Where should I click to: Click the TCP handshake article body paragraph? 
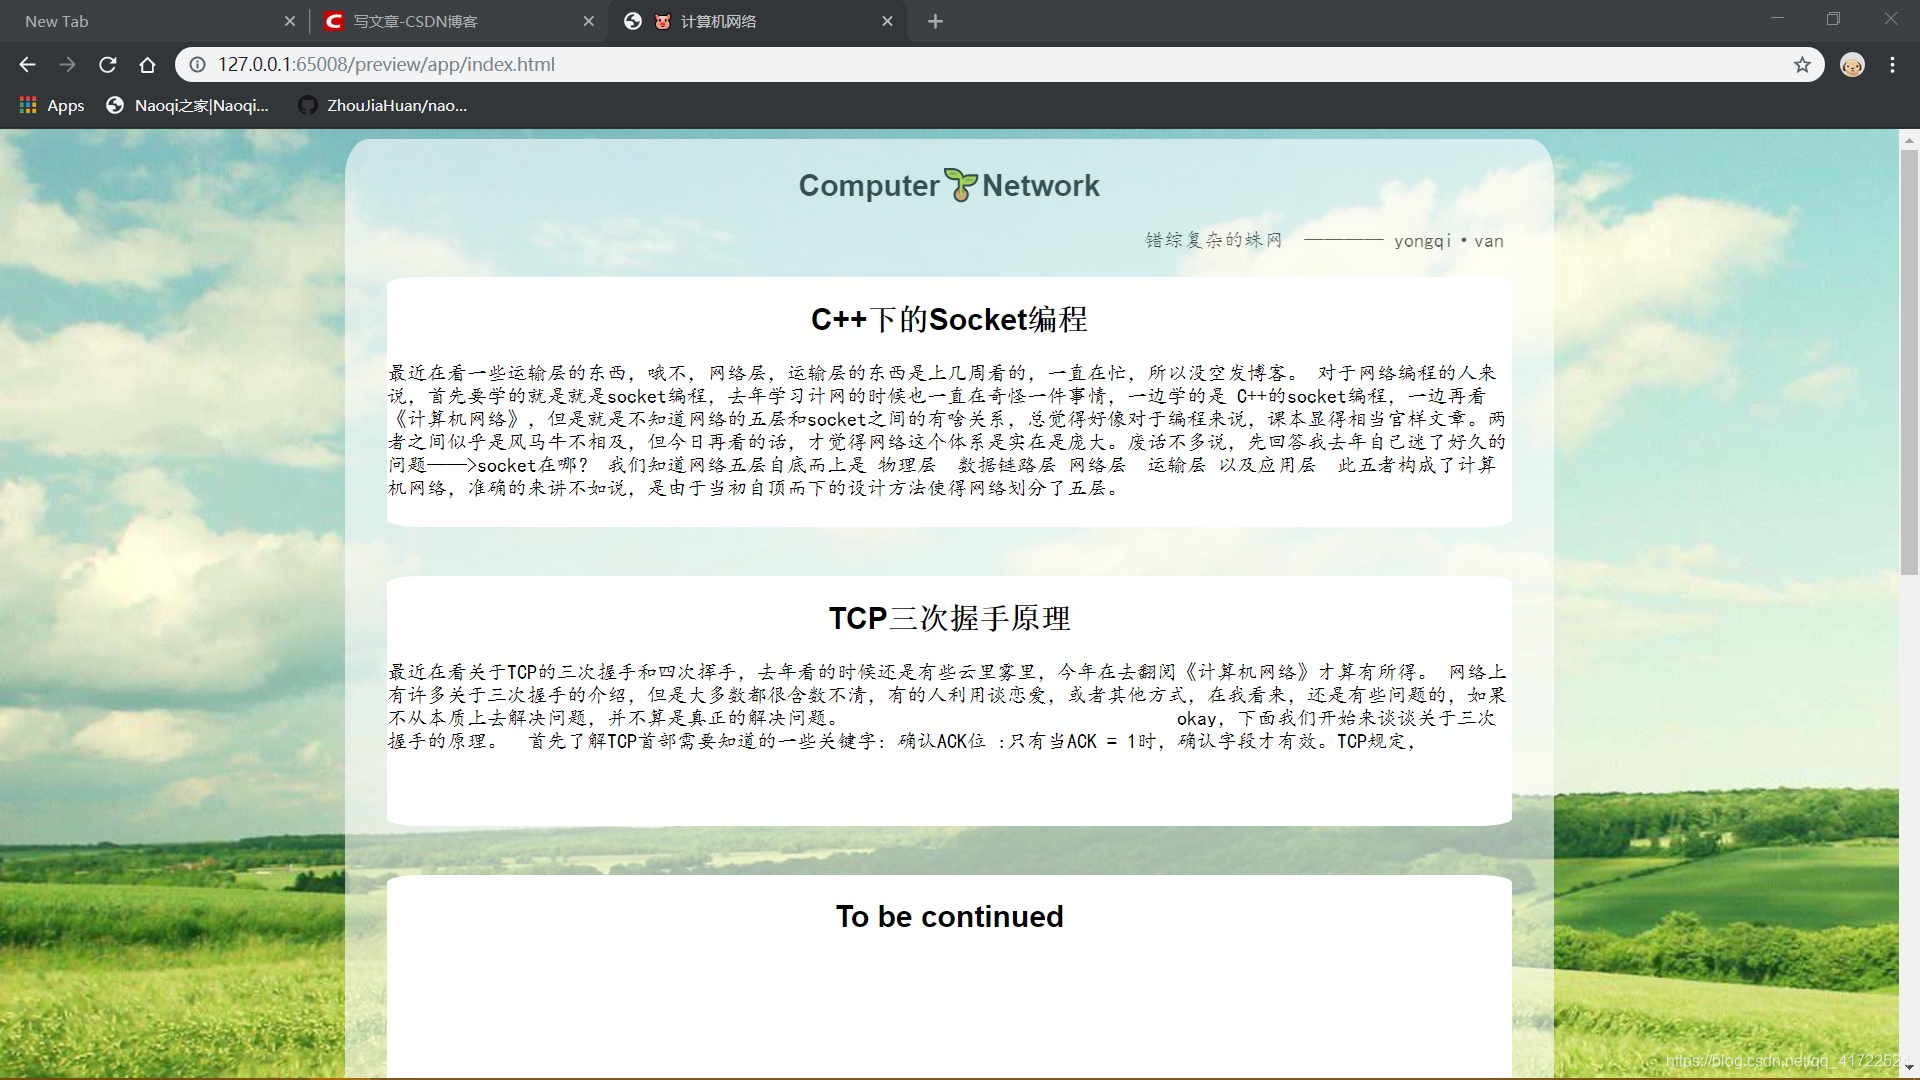click(x=948, y=706)
